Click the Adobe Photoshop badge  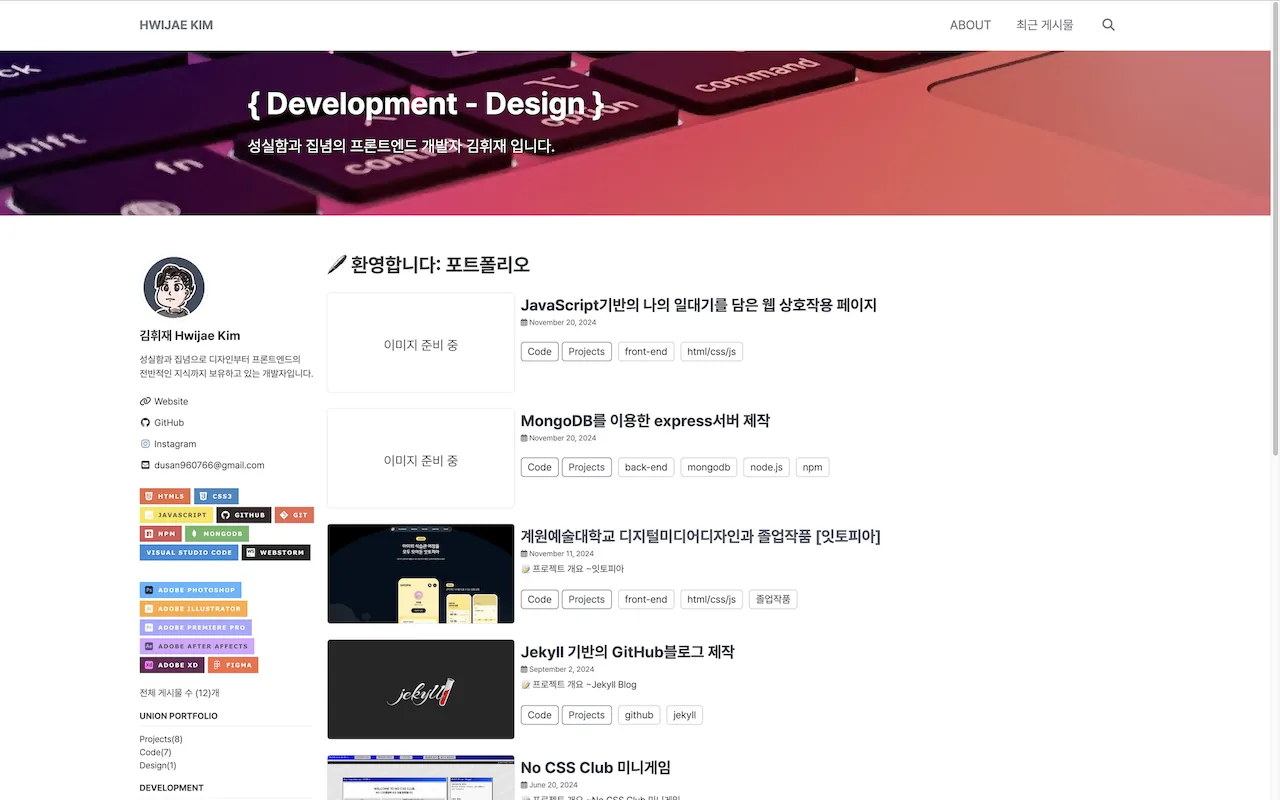coord(190,589)
